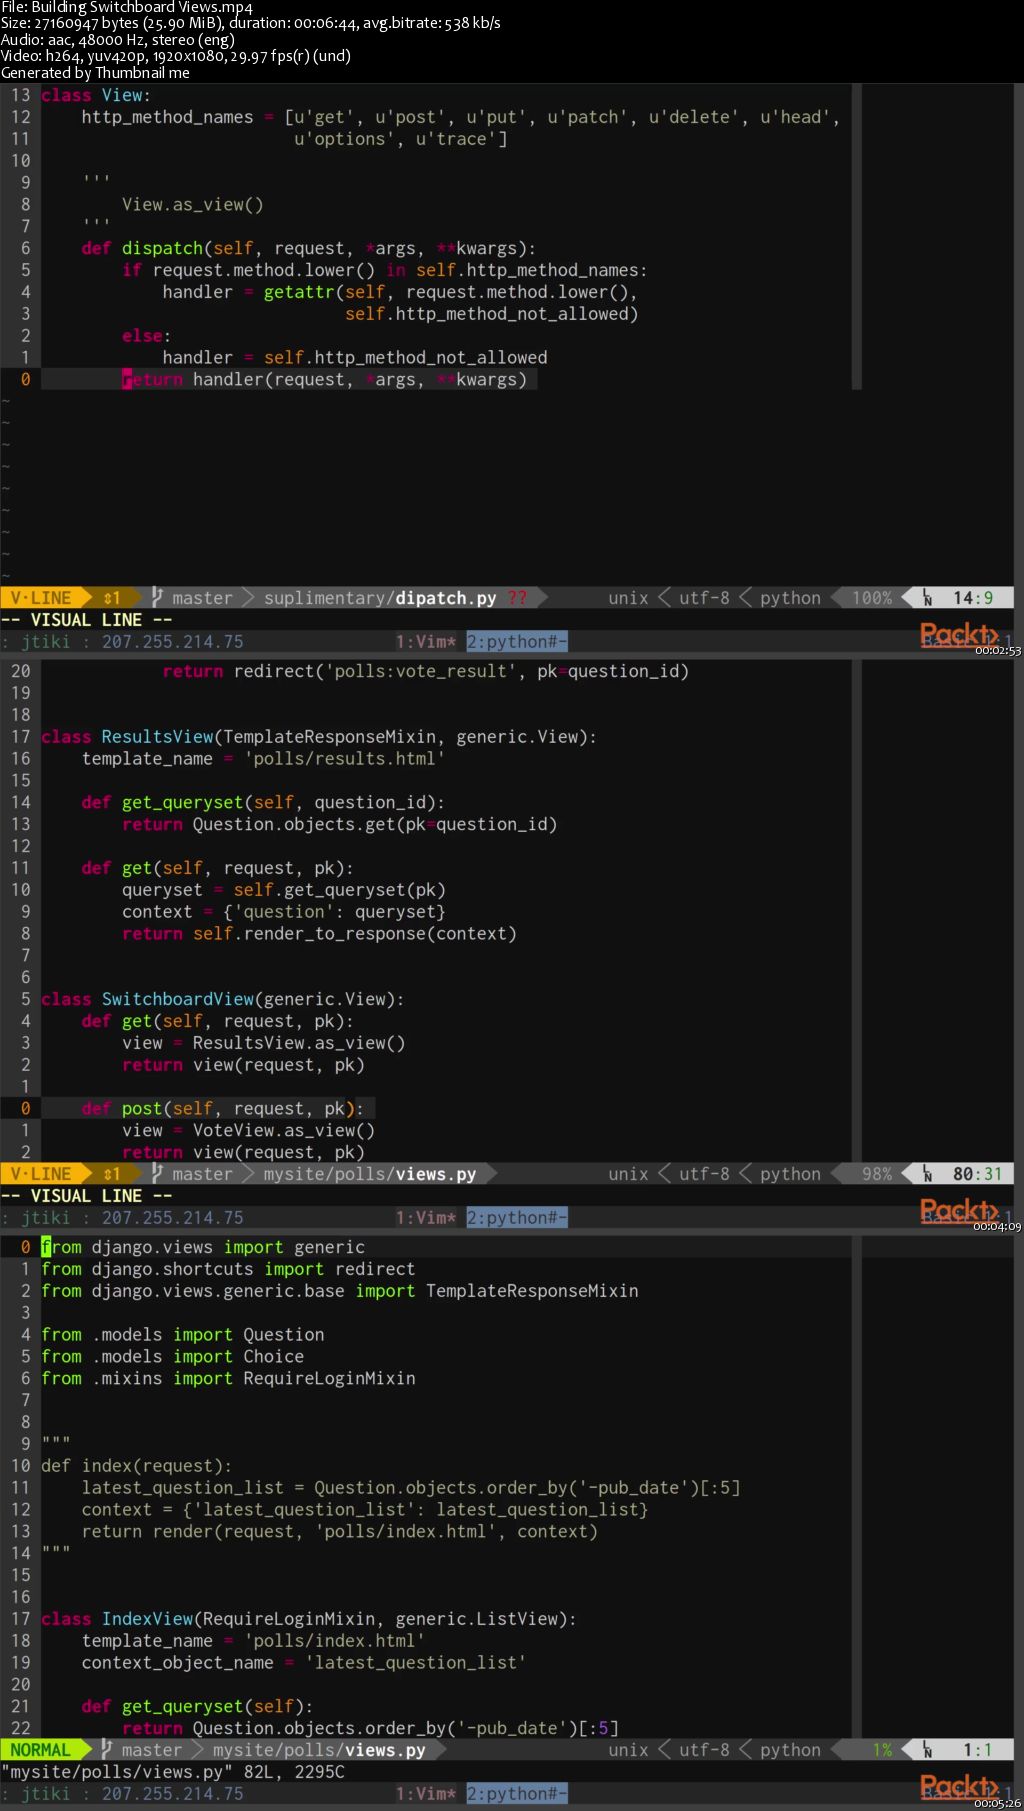Click the git branch icon in the 98% status bar
The width and height of the screenshot is (1024, 1811).
click(x=157, y=1173)
